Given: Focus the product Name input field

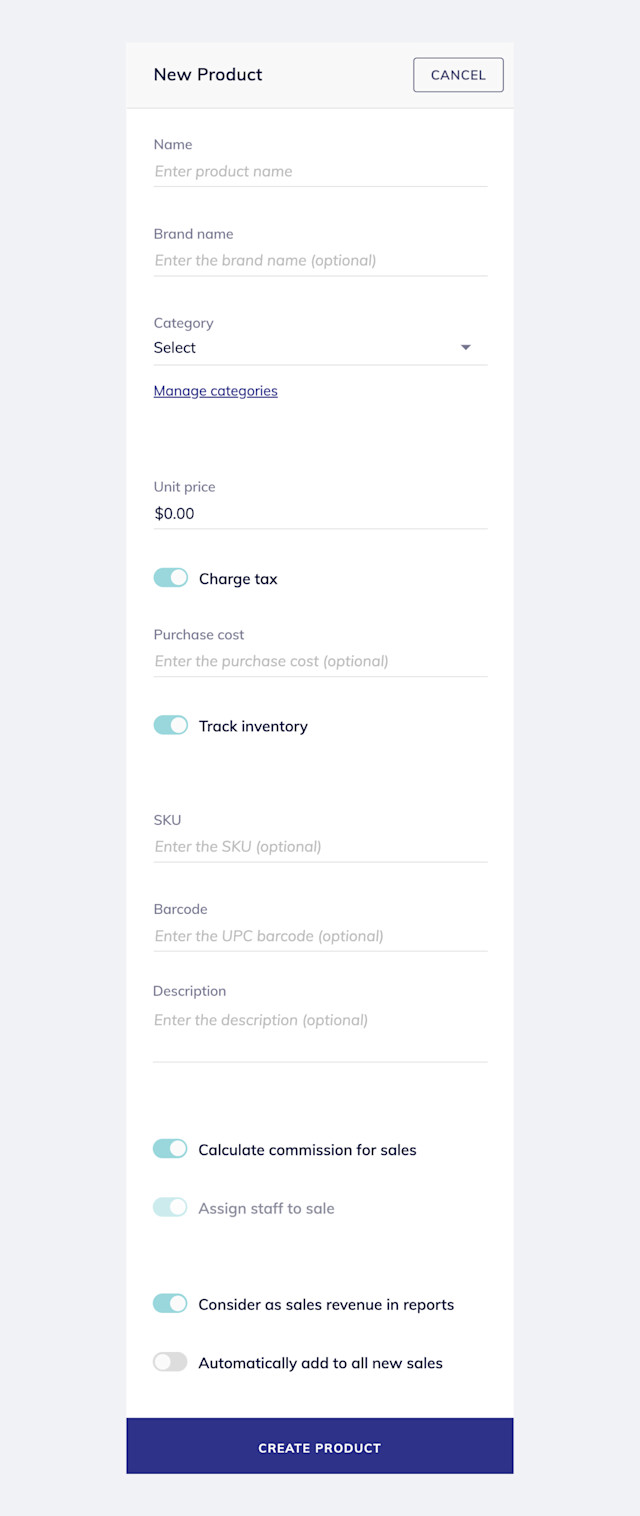Looking at the screenshot, I should click(x=320, y=172).
